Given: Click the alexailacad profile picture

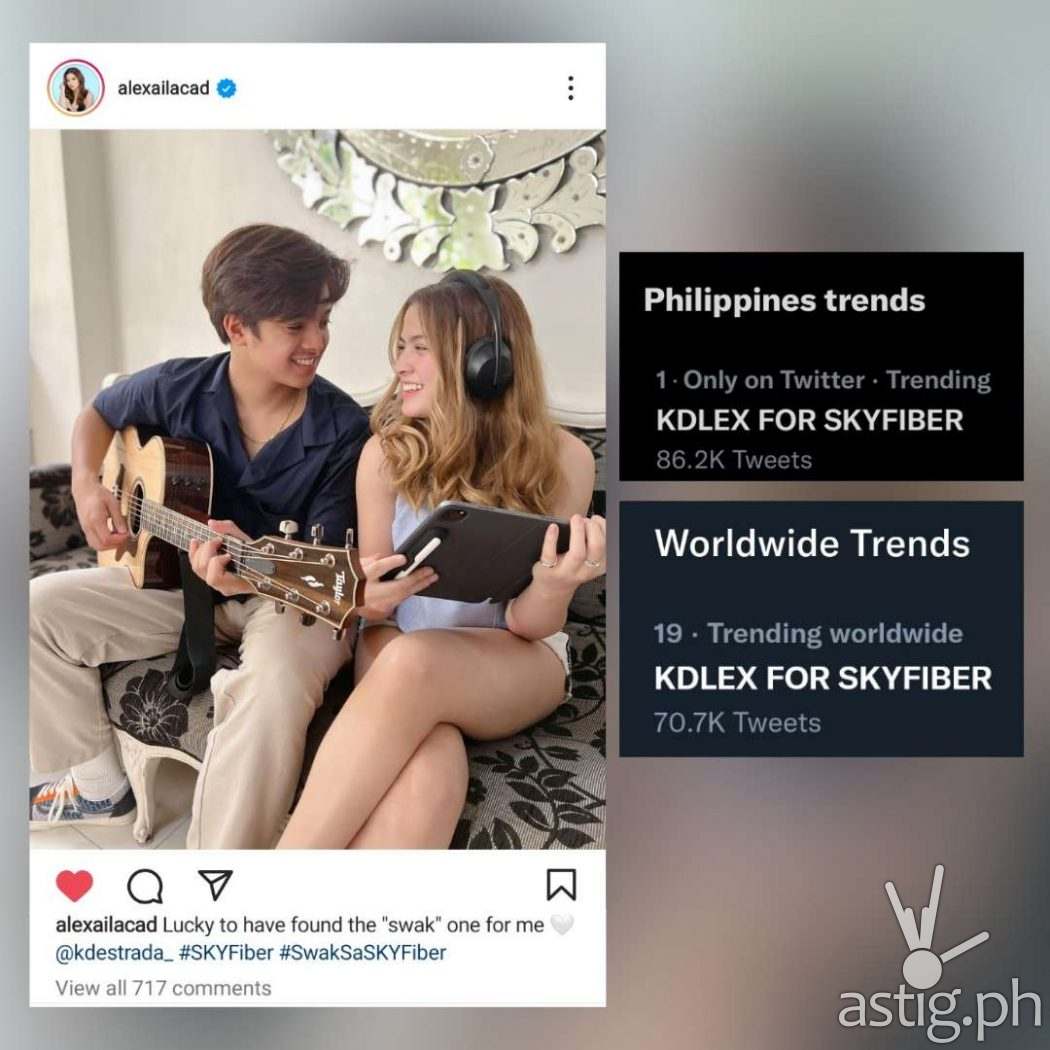Looking at the screenshot, I should click(x=76, y=88).
